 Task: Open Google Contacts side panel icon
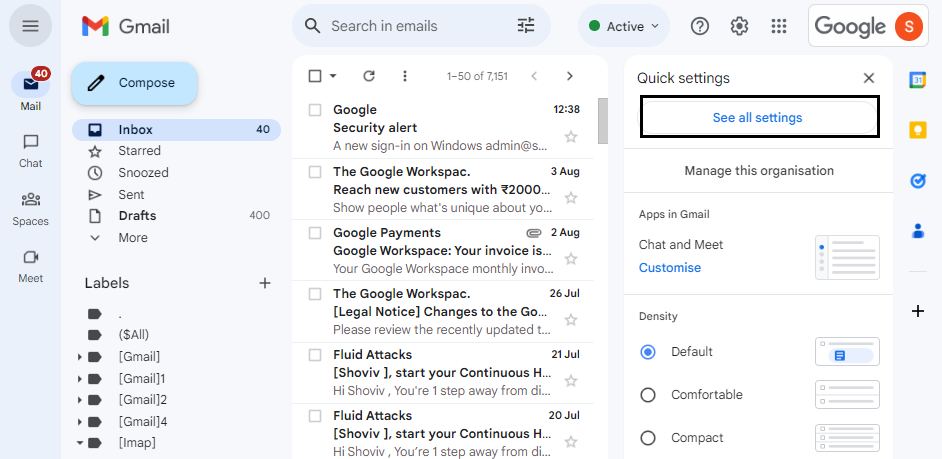tap(917, 231)
